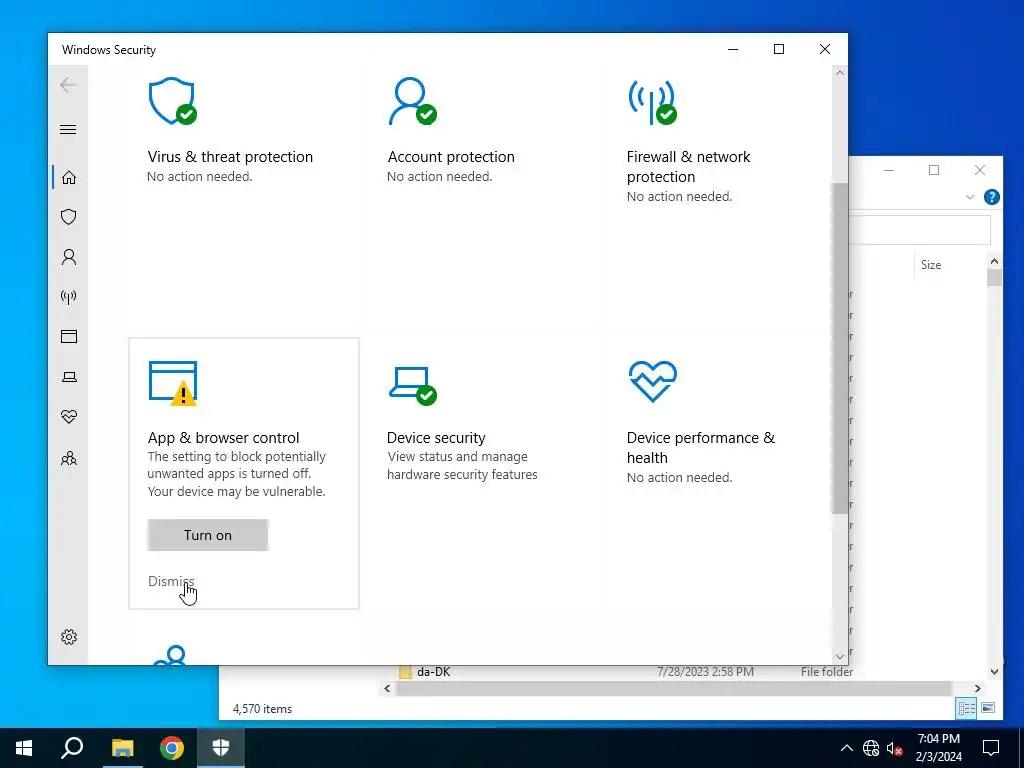Select the sidebar Firewall antenna icon
Screen dimensions: 1024x768
(69, 297)
